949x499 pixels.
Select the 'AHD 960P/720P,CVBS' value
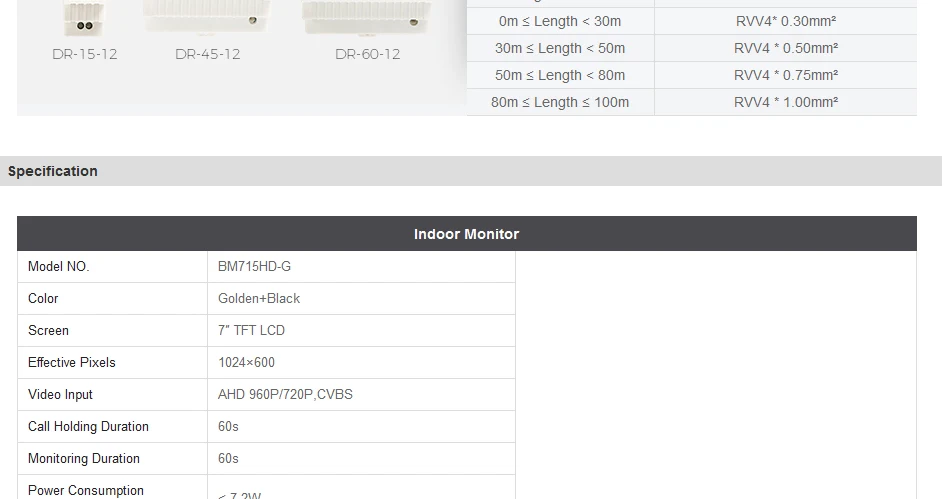pos(285,395)
